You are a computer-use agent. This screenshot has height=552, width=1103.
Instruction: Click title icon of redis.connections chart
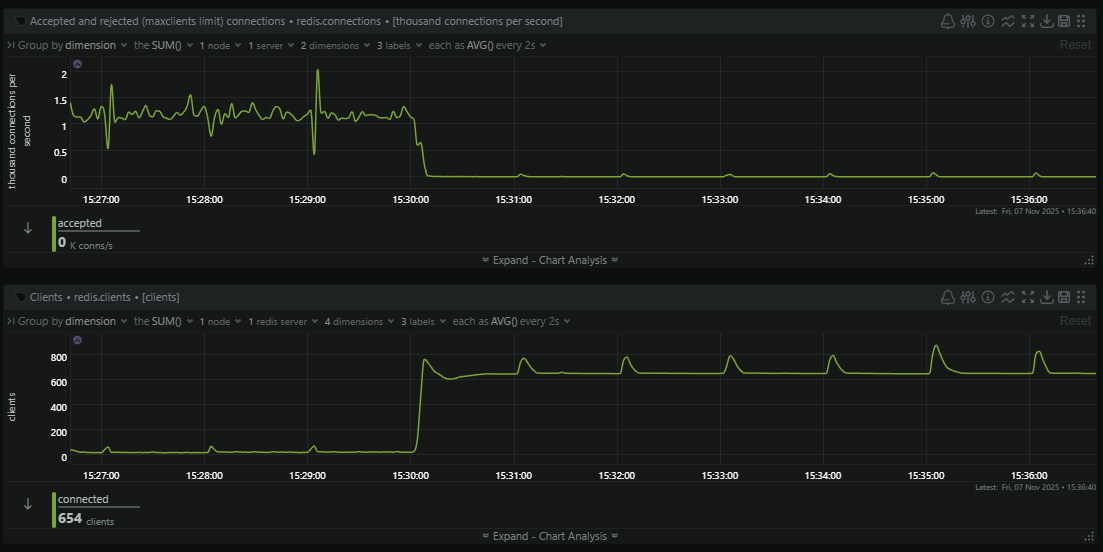click(x=20, y=22)
